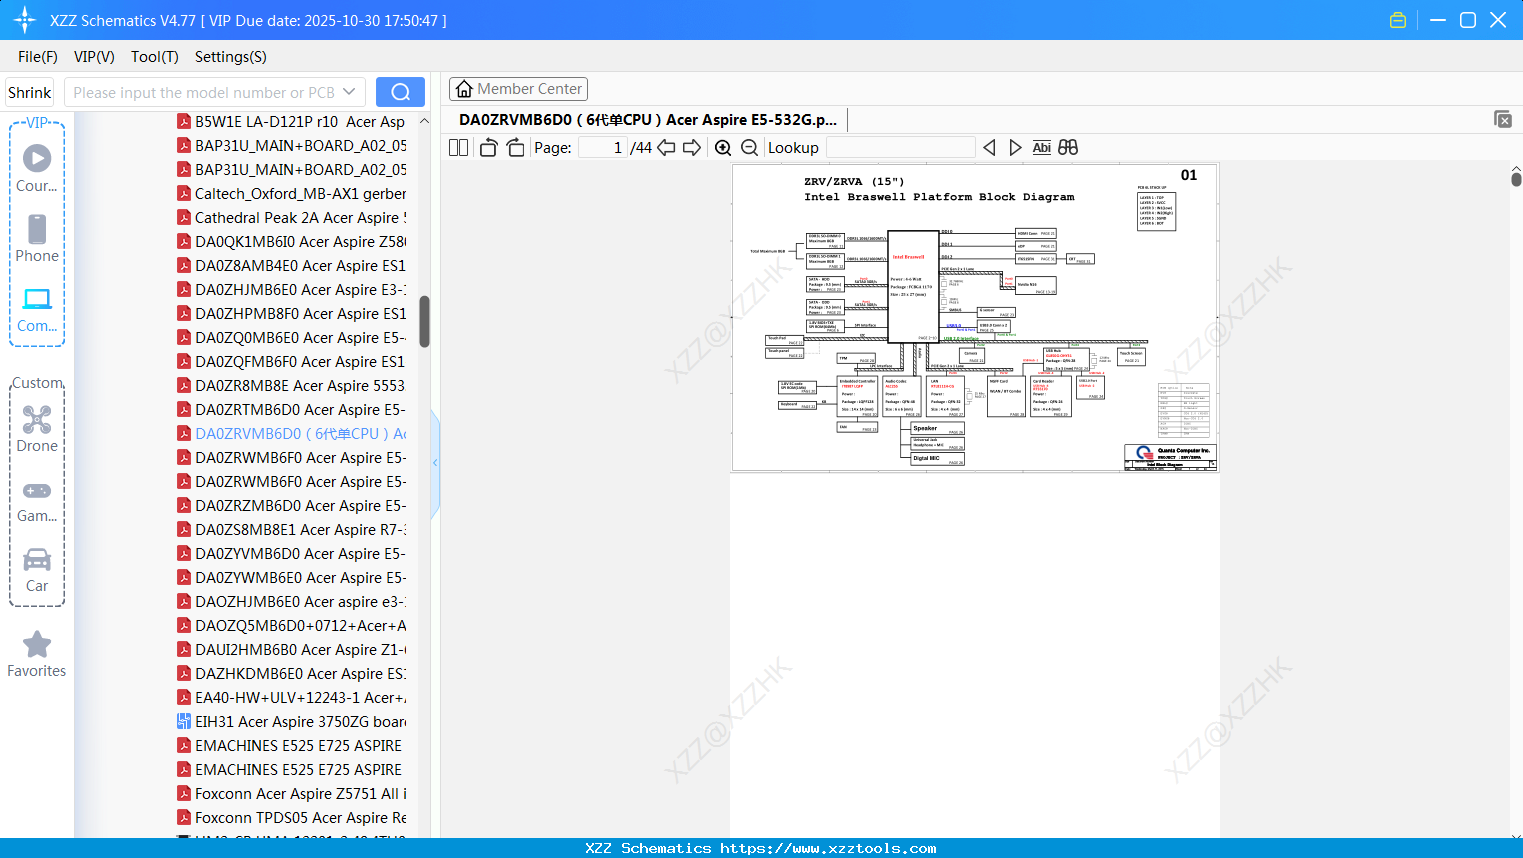Go to the next page arrow
This screenshot has width=1523, height=858.
[692, 148]
